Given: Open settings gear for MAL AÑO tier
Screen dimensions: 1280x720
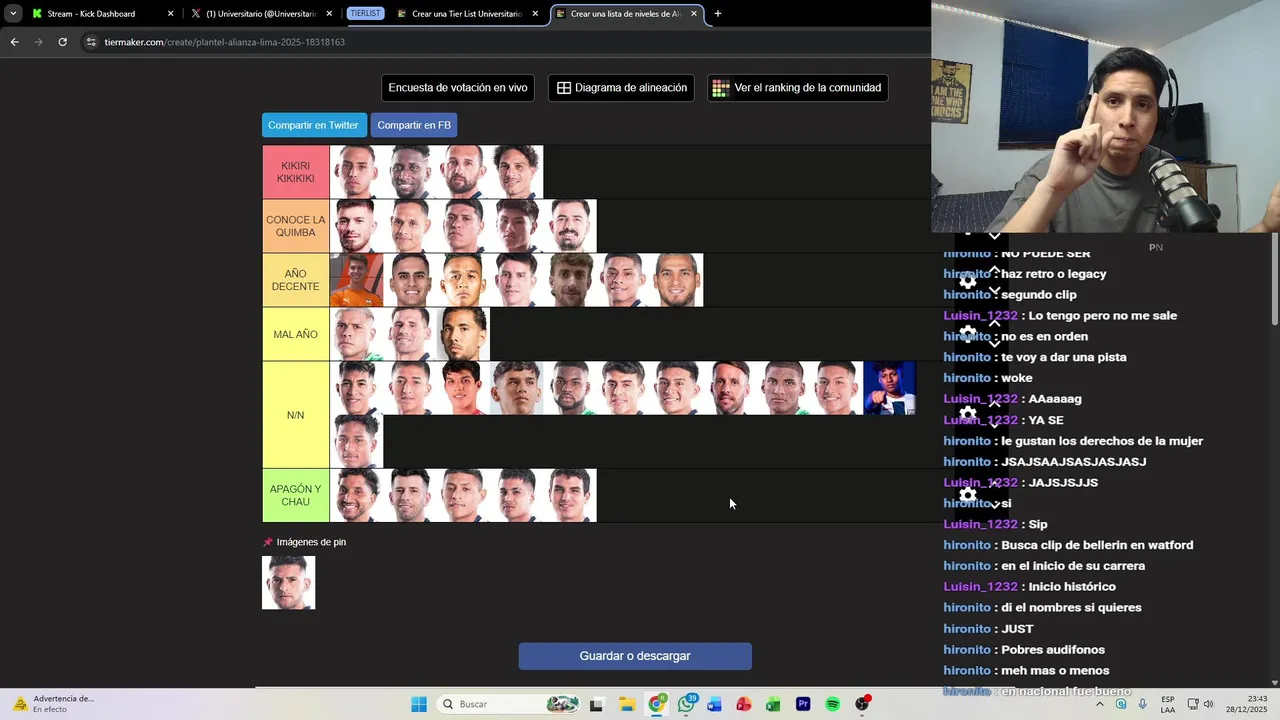Looking at the screenshot, I should 968,332.
